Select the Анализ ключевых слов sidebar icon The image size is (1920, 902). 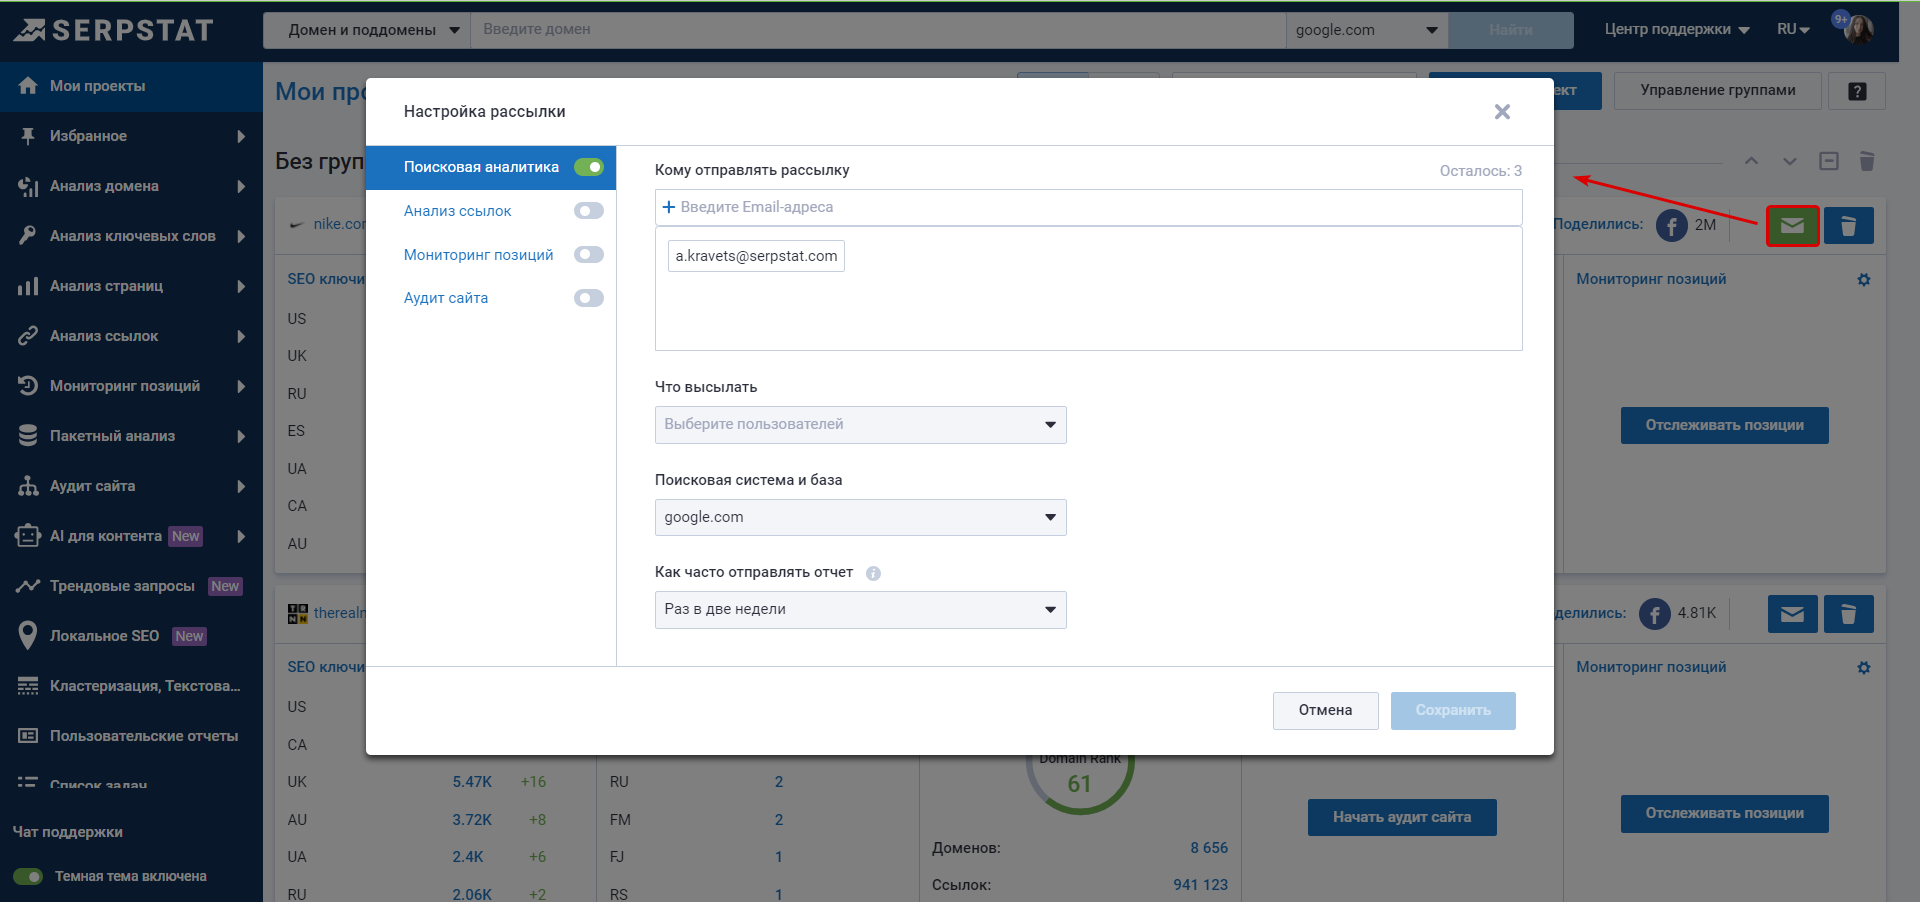pyautogui.click(x=29, y=235)
